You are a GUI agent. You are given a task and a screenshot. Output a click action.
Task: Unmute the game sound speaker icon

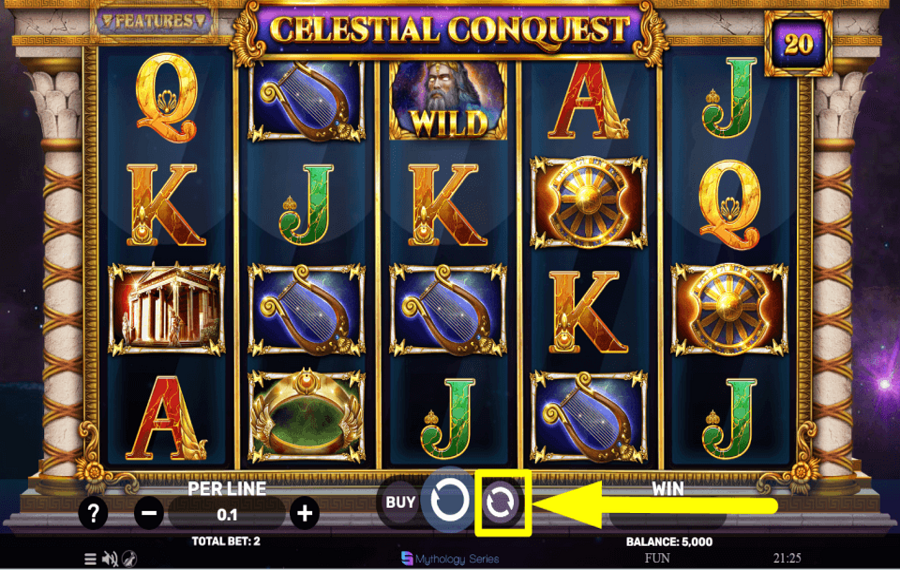109,559
